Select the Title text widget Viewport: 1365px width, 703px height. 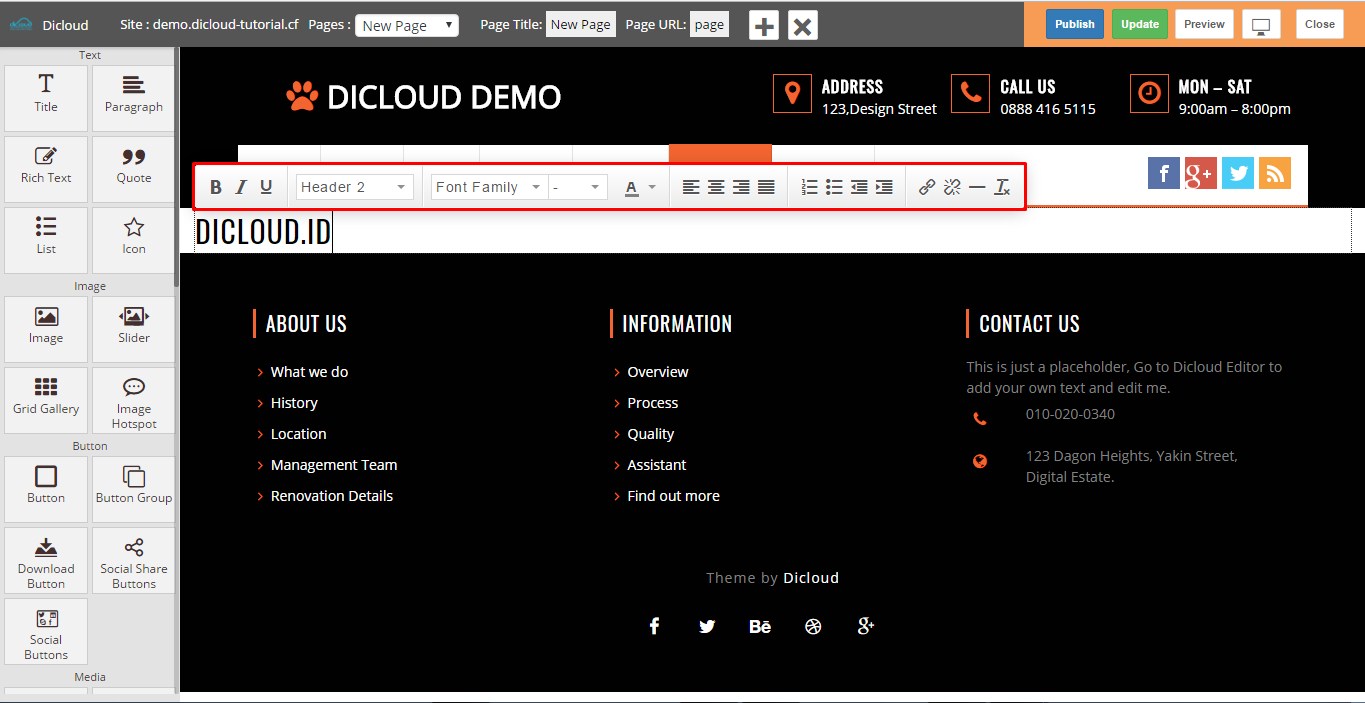[46, 98]
